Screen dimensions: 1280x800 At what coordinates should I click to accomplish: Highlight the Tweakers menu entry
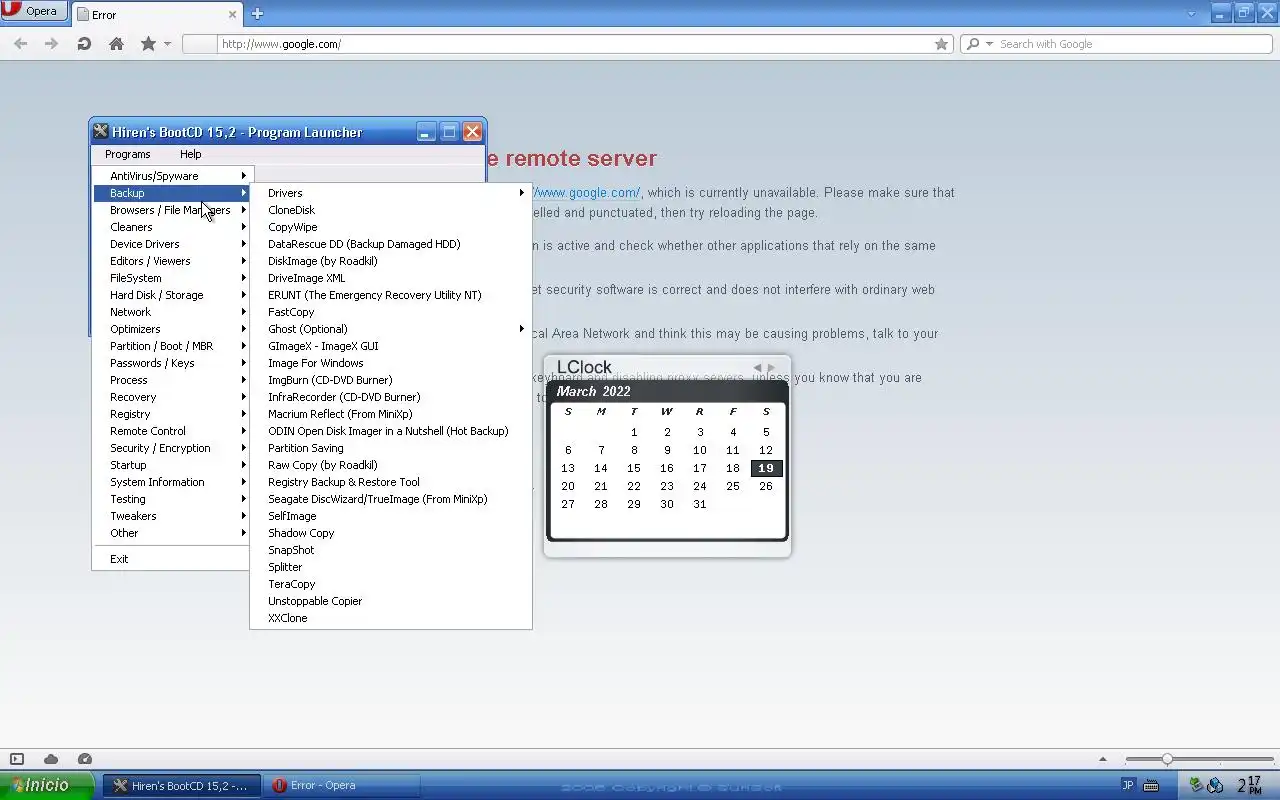click(171, 516)
